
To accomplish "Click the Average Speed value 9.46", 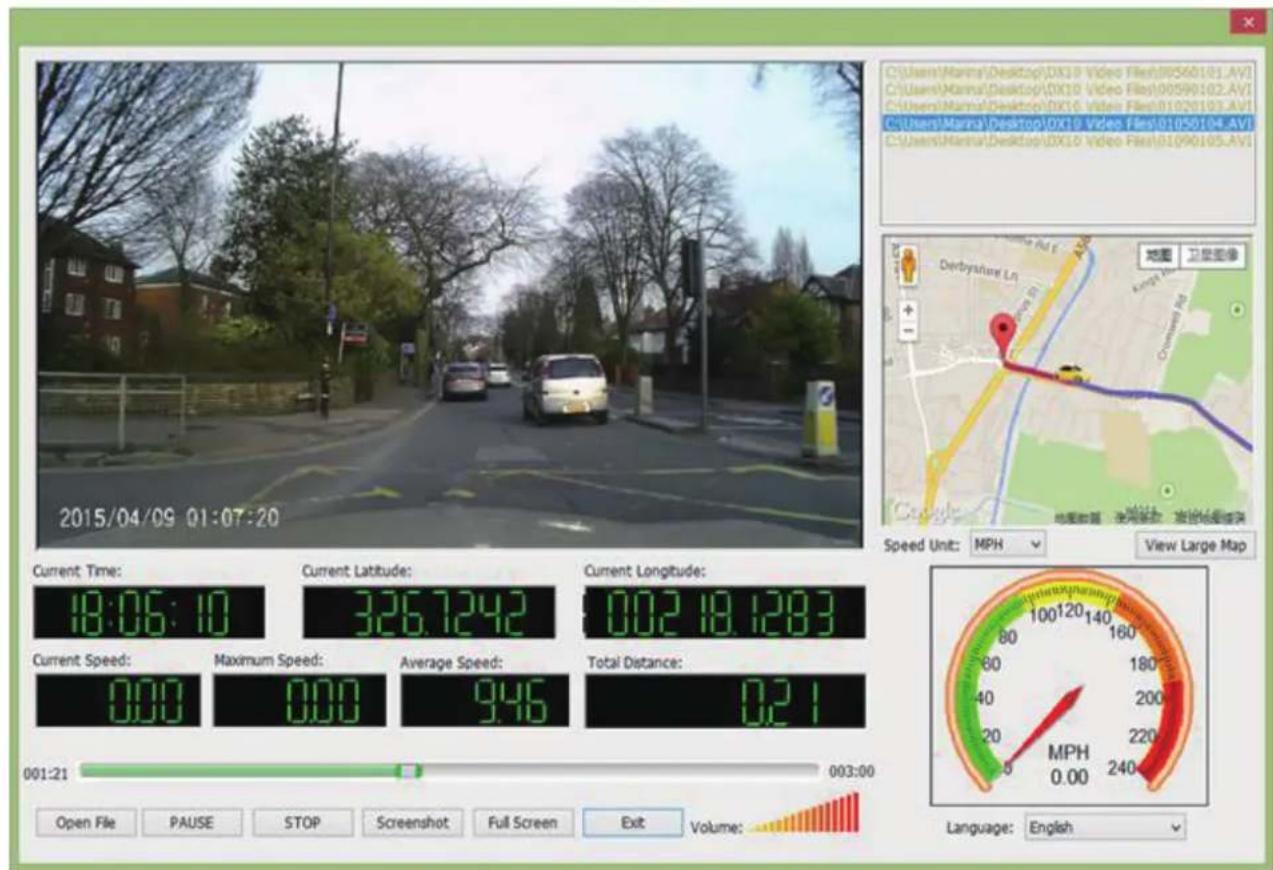I will point(485,701).
